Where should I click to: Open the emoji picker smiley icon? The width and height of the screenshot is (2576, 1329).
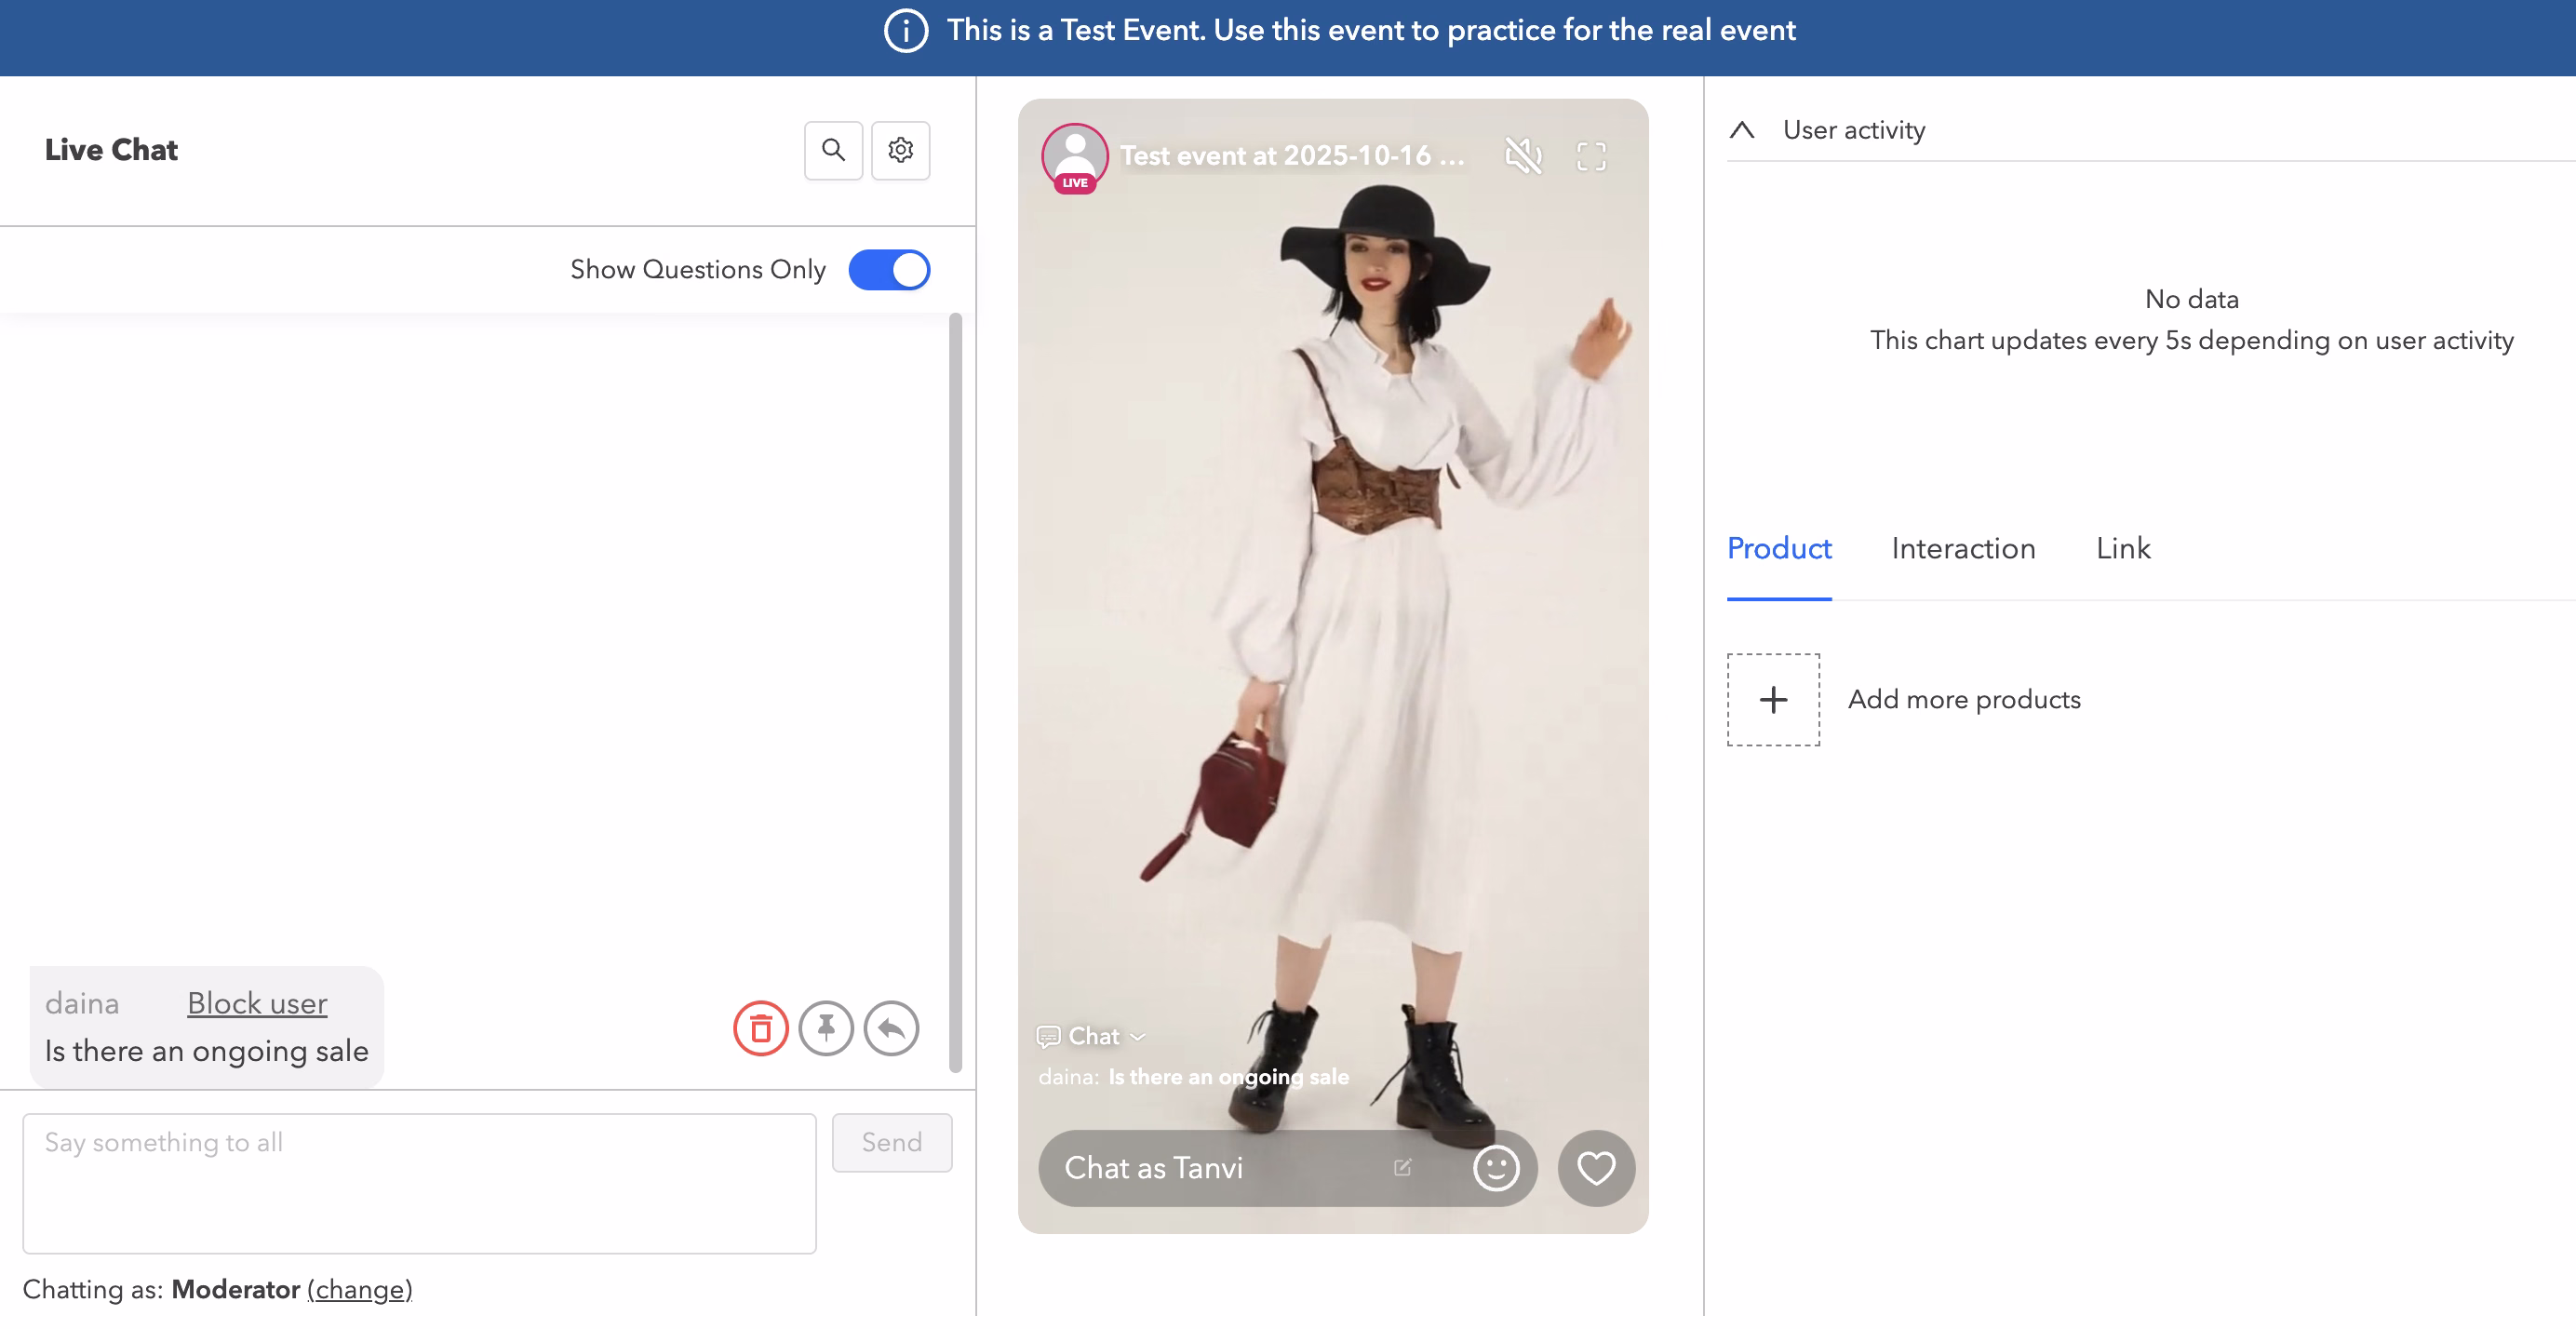[1495, 1168]
